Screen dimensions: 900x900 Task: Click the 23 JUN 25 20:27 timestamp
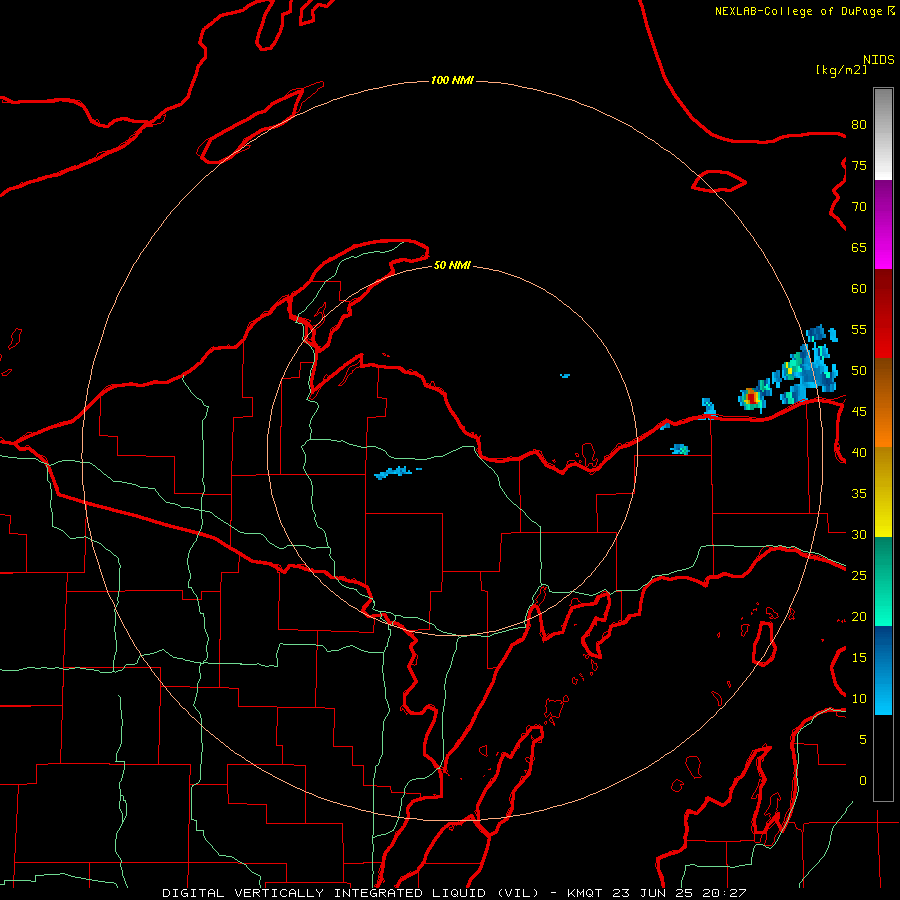(x=680, y=893)
